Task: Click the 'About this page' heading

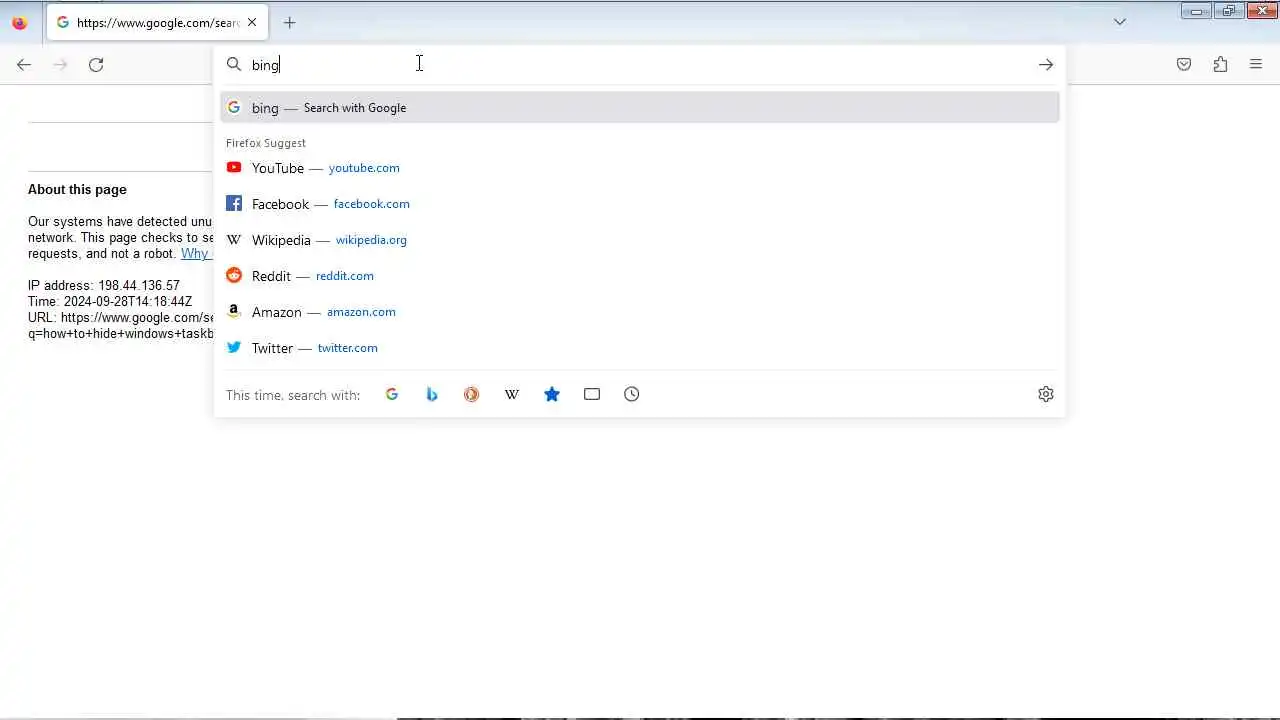Action: pyautogui.click(x=77, y=189)
